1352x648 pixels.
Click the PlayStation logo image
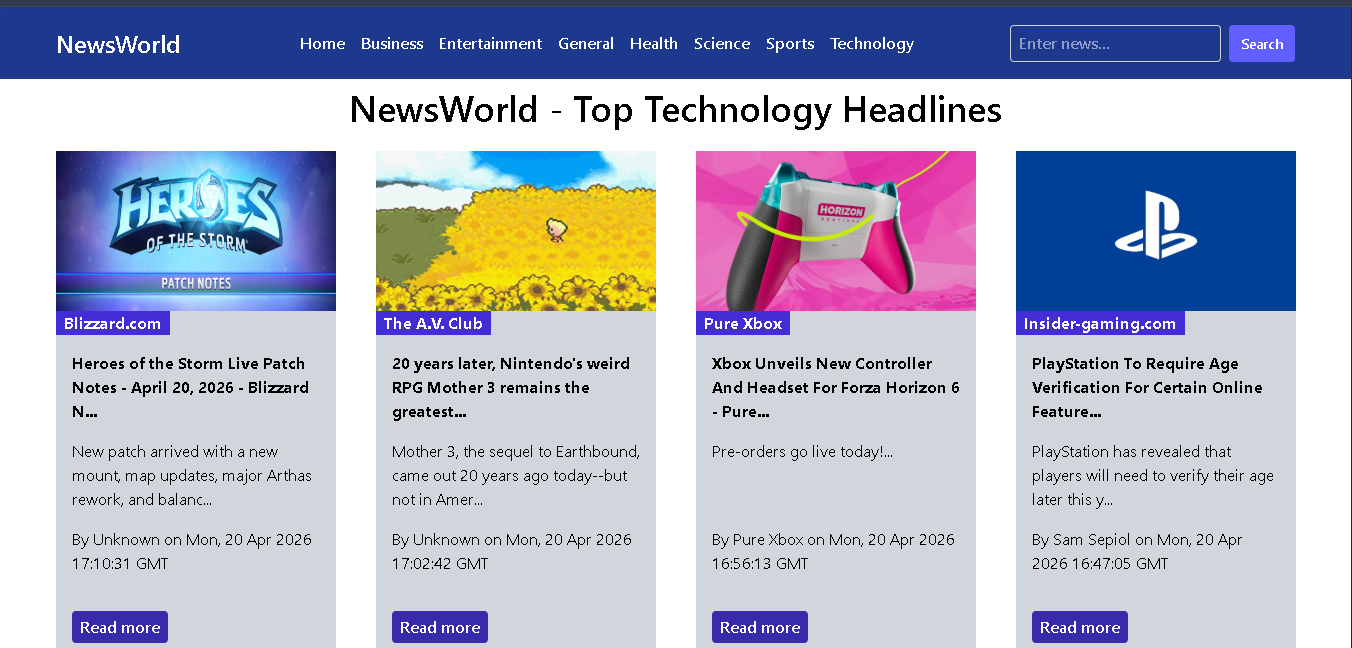coord(1156,231)
